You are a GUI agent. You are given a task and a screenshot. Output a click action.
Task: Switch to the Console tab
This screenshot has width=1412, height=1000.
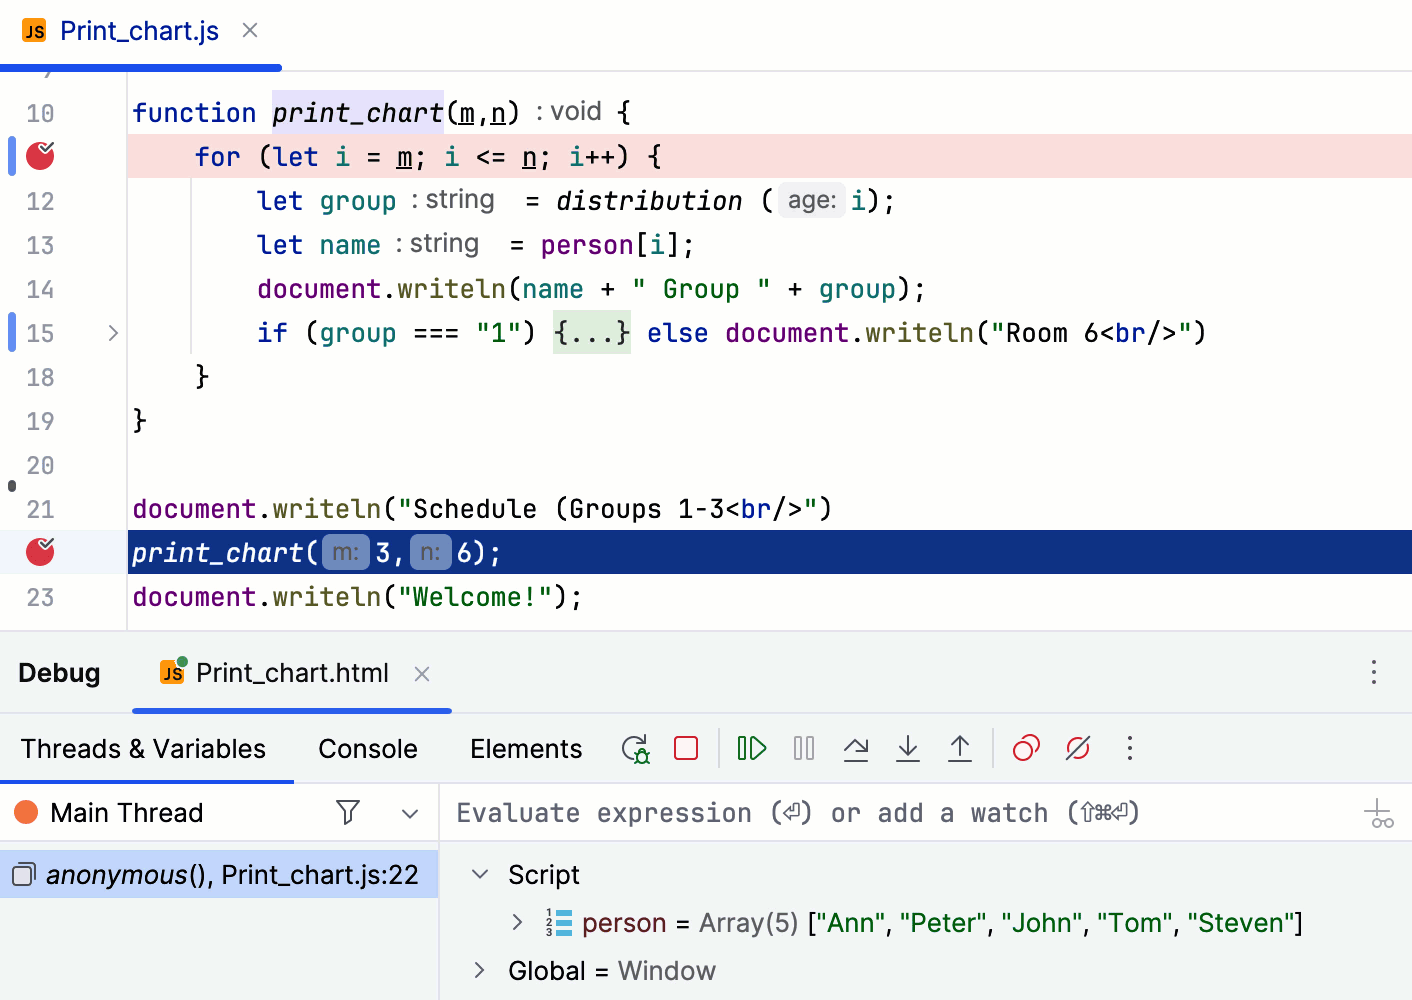[367, 748]
